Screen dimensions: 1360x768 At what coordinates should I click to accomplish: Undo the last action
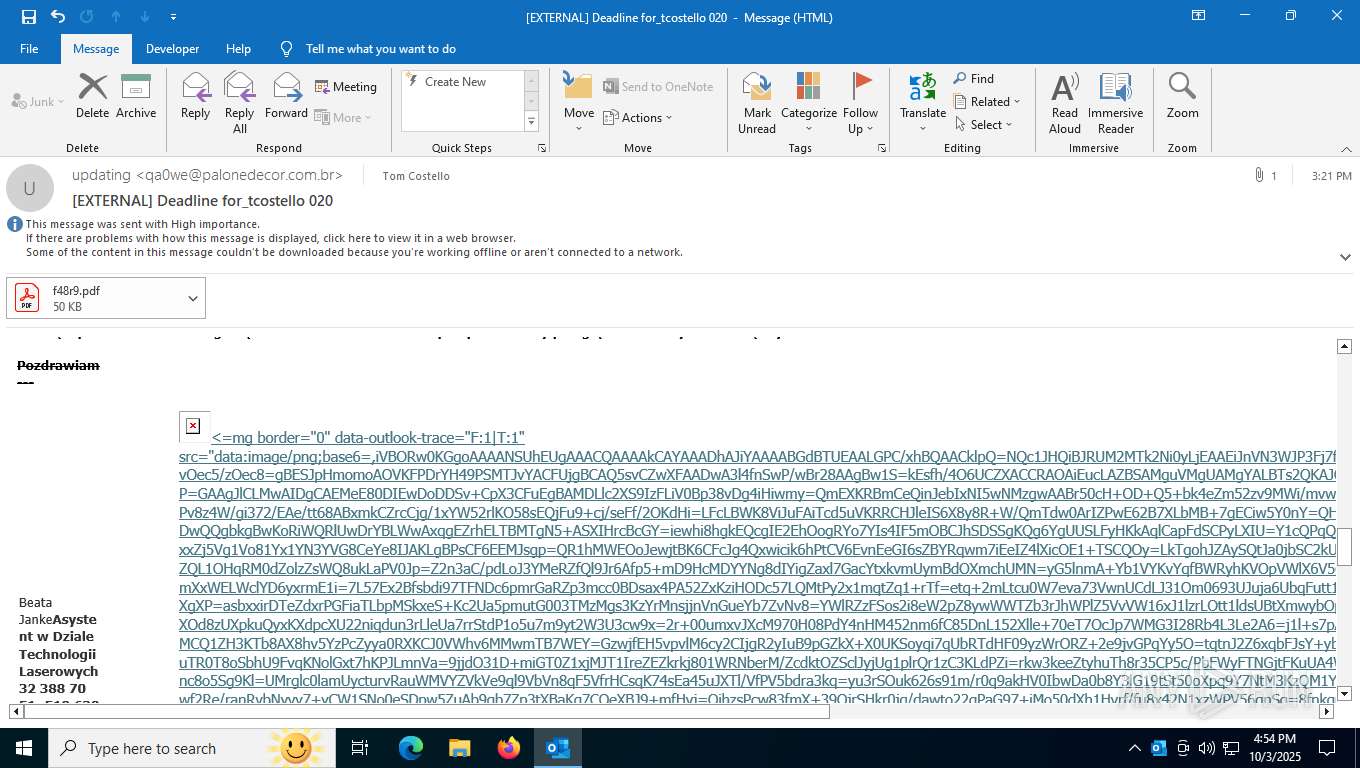click(57, 17)
